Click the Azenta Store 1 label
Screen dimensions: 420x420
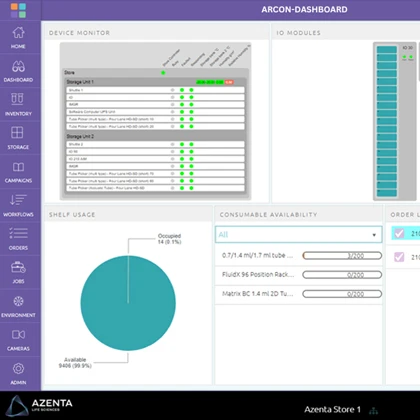[x=332, y=409]
